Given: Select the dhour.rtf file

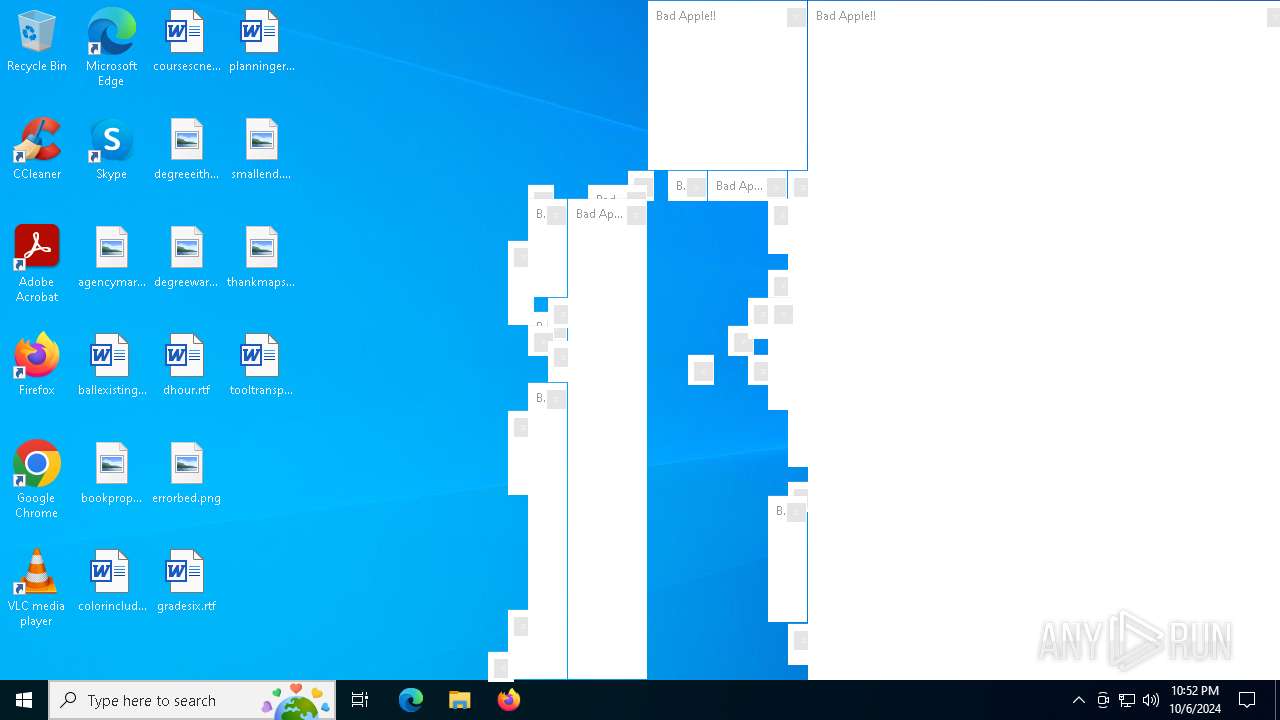Looking at the screenshot, I should [186, 366].
